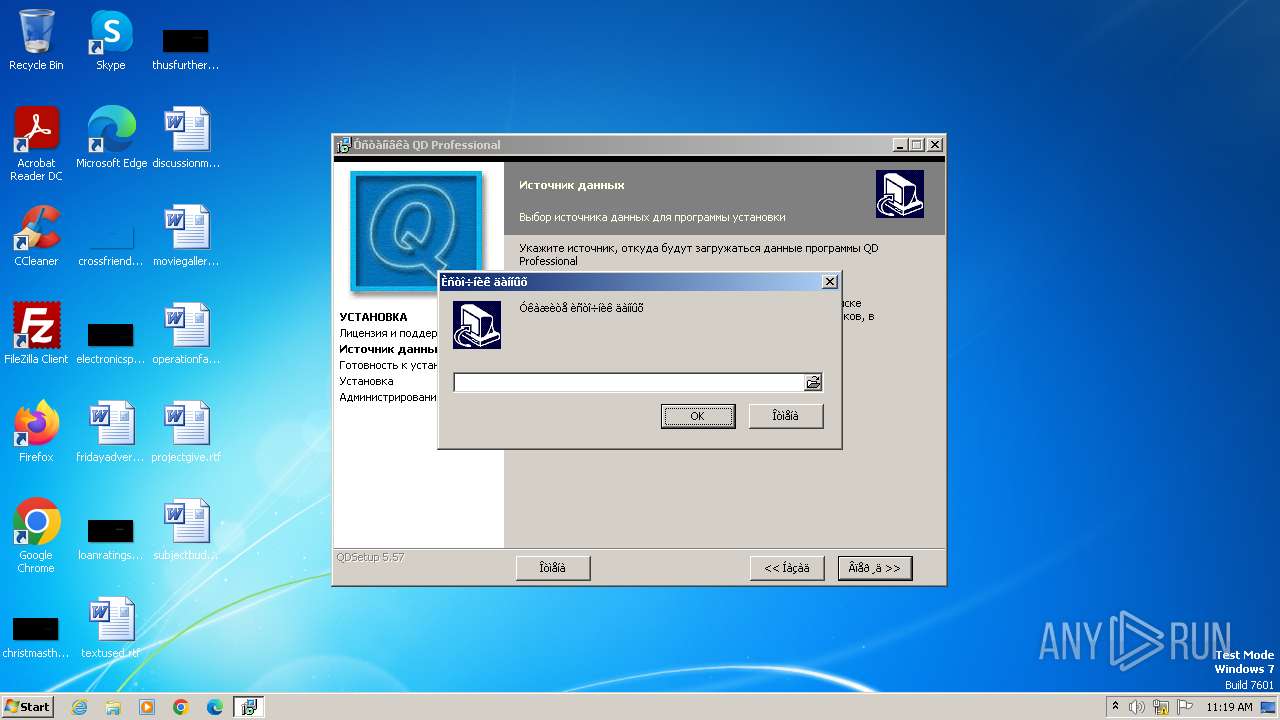The image size is (1280, 720).
Task: Open the Action Center flag icon
Action: (1184, 707)
